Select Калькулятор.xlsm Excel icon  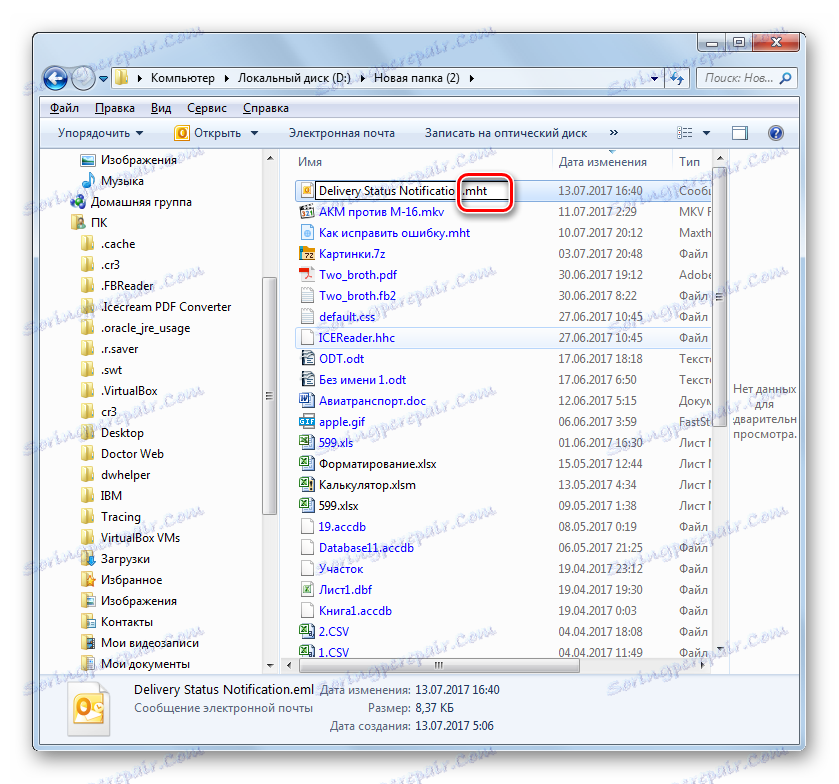[x=307, y=484]
